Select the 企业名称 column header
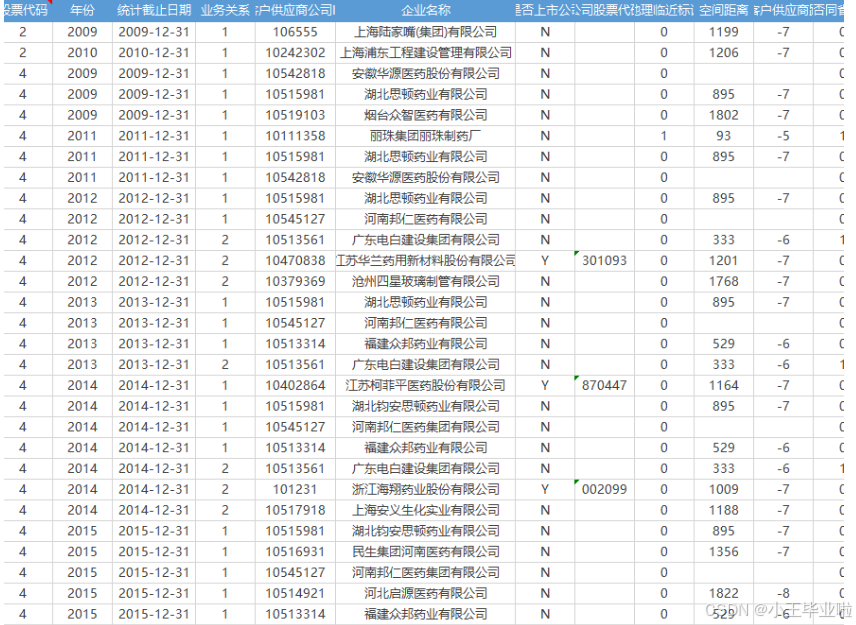 click(425, 10)
